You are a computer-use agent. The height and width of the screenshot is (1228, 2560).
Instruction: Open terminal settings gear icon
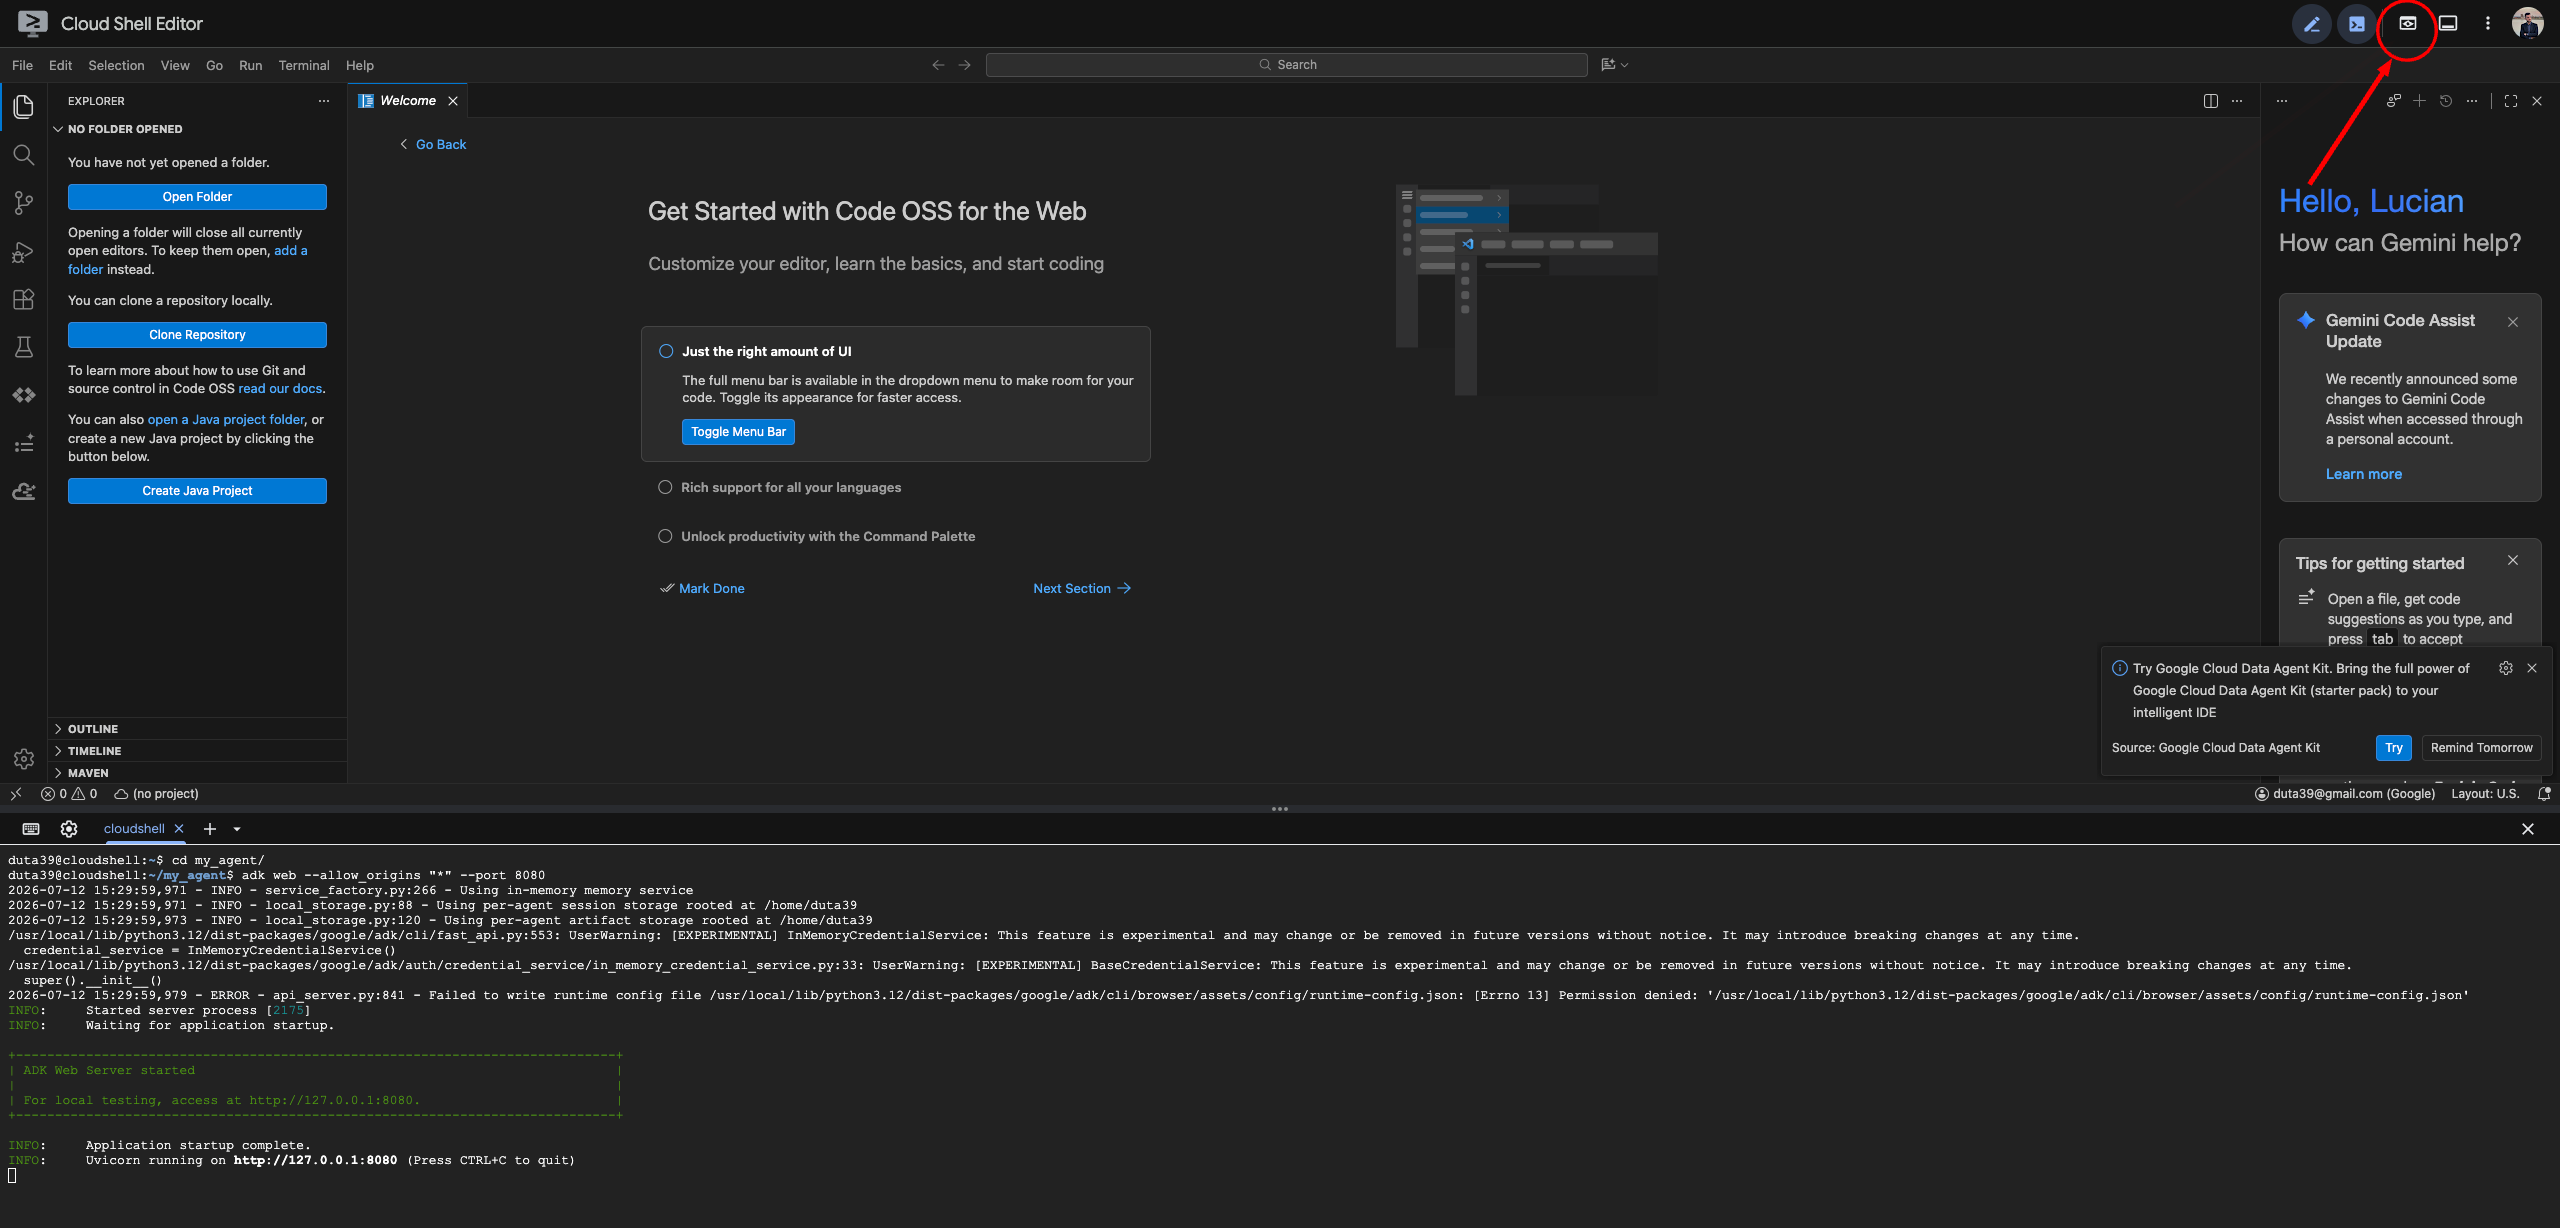point(69,829)
